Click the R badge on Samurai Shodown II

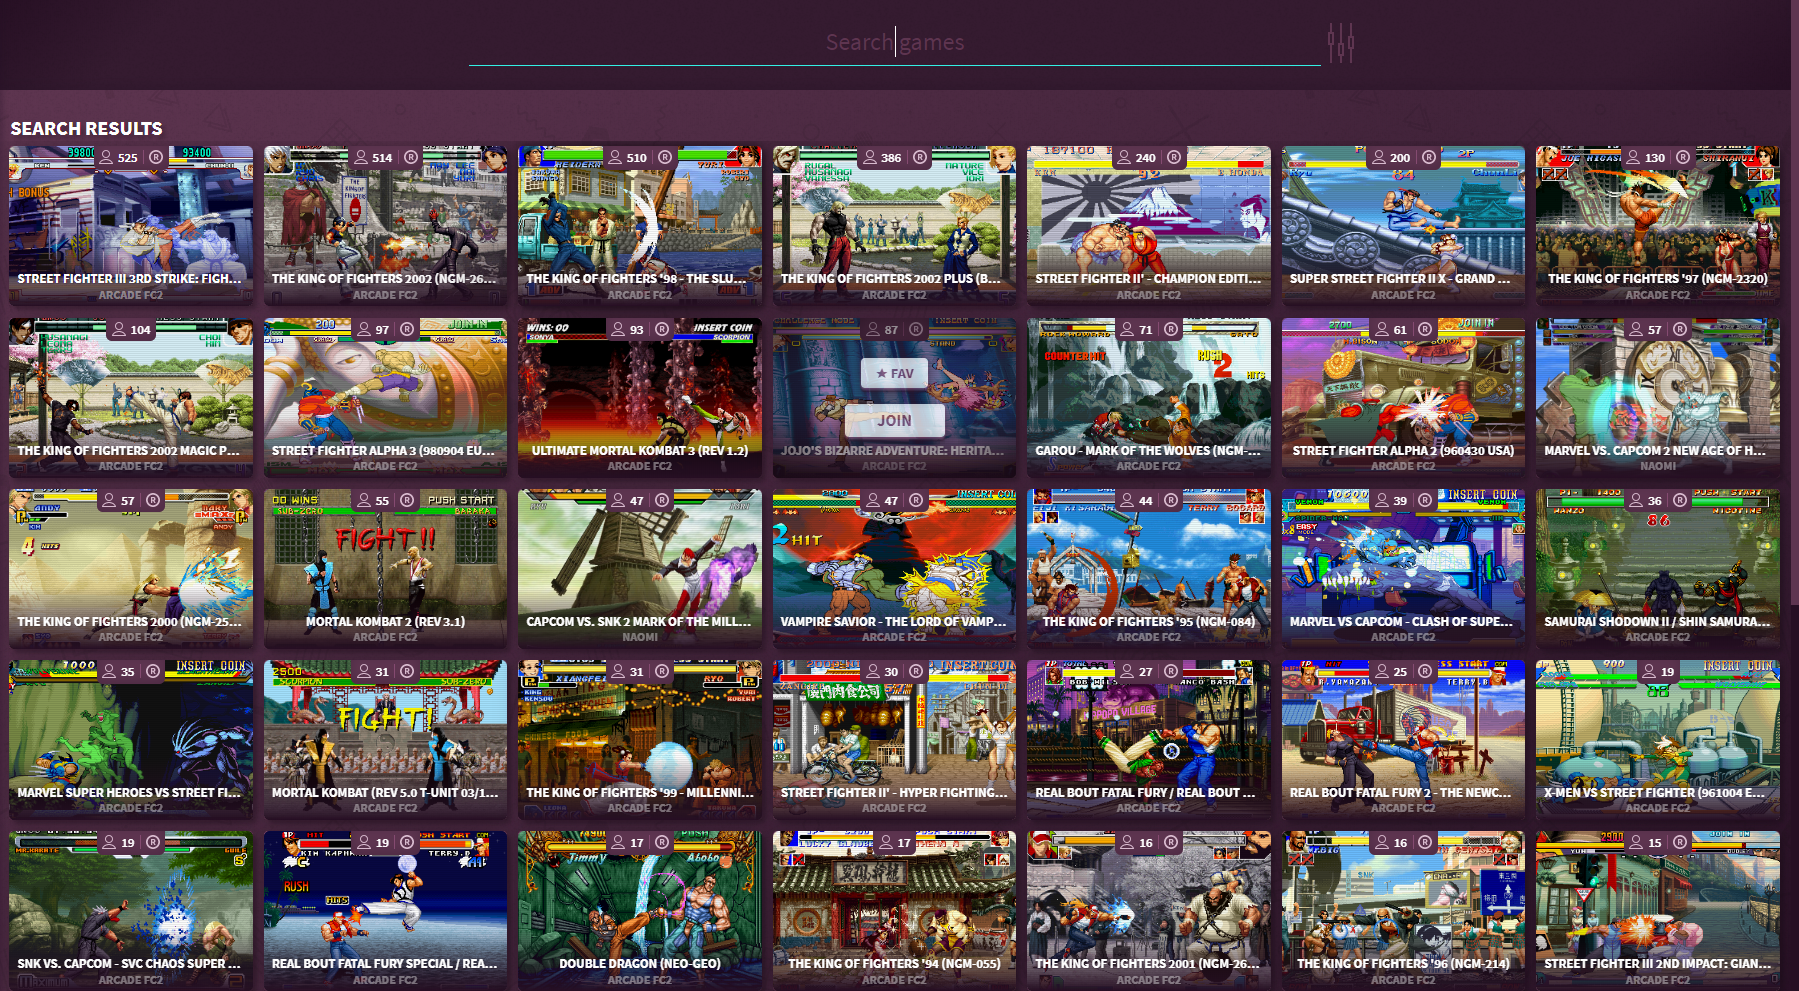(x=1680, y=501)
